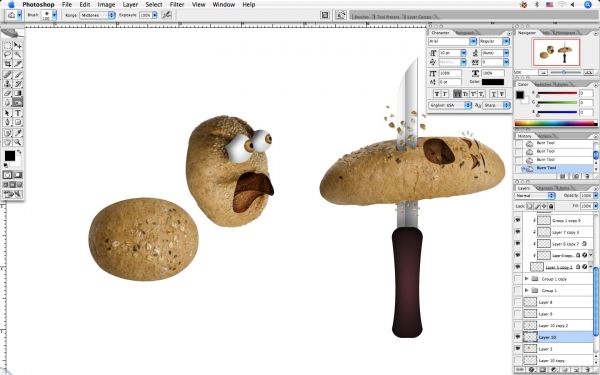Select the Path Selection tool
The height and width of the screenshot is (375, 600).
(7, 113)
